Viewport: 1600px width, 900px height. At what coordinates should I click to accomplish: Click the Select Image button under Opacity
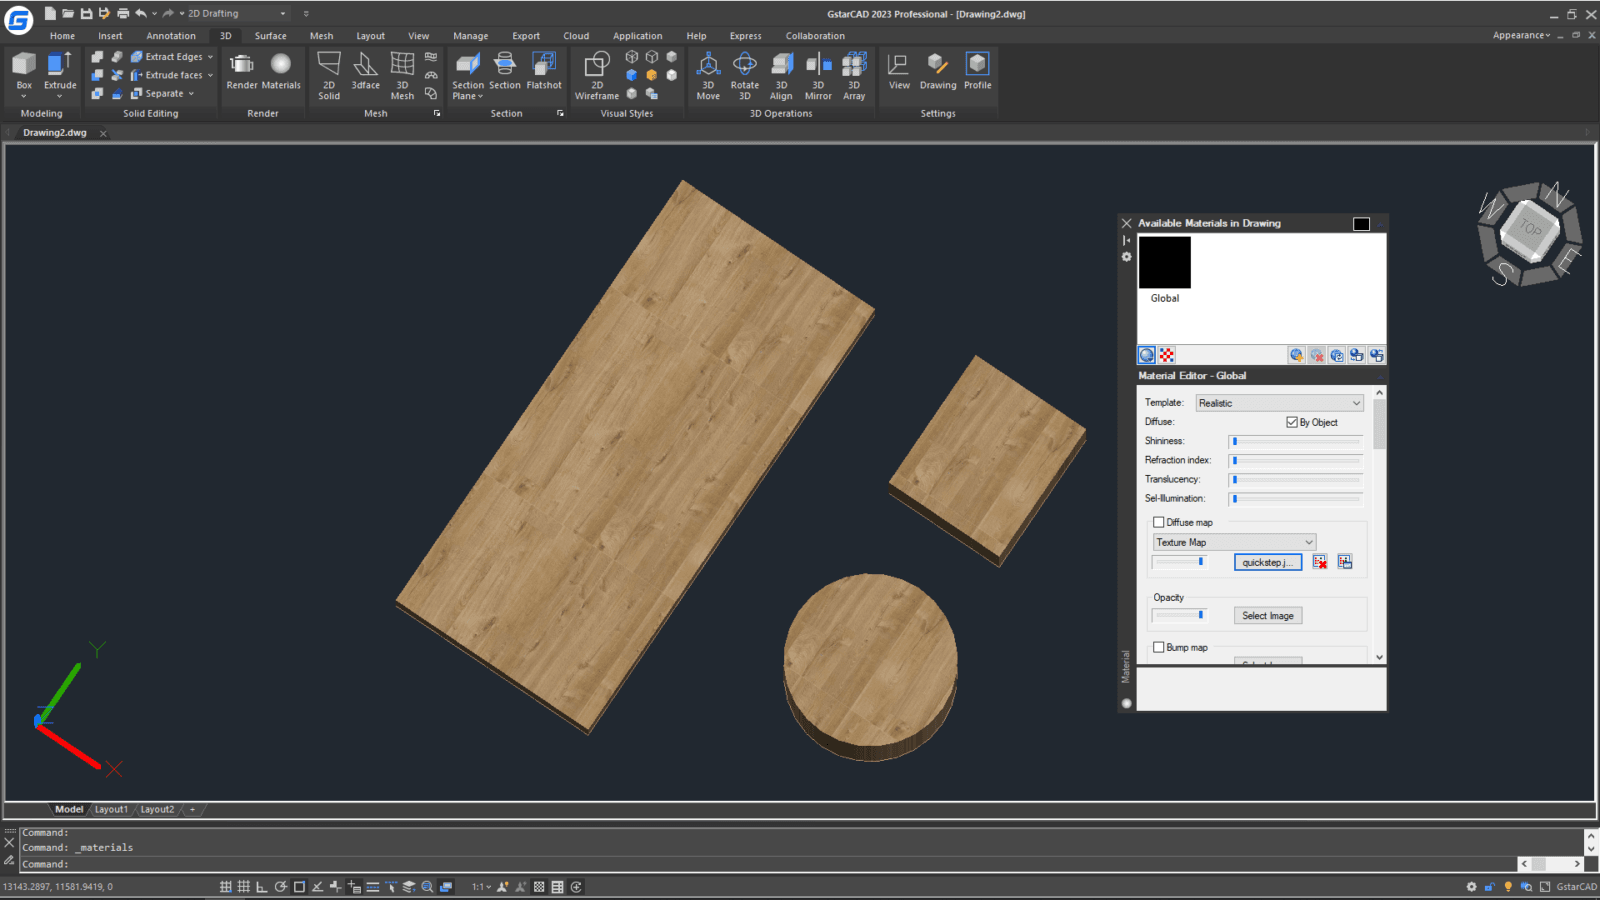point(1267,615)
